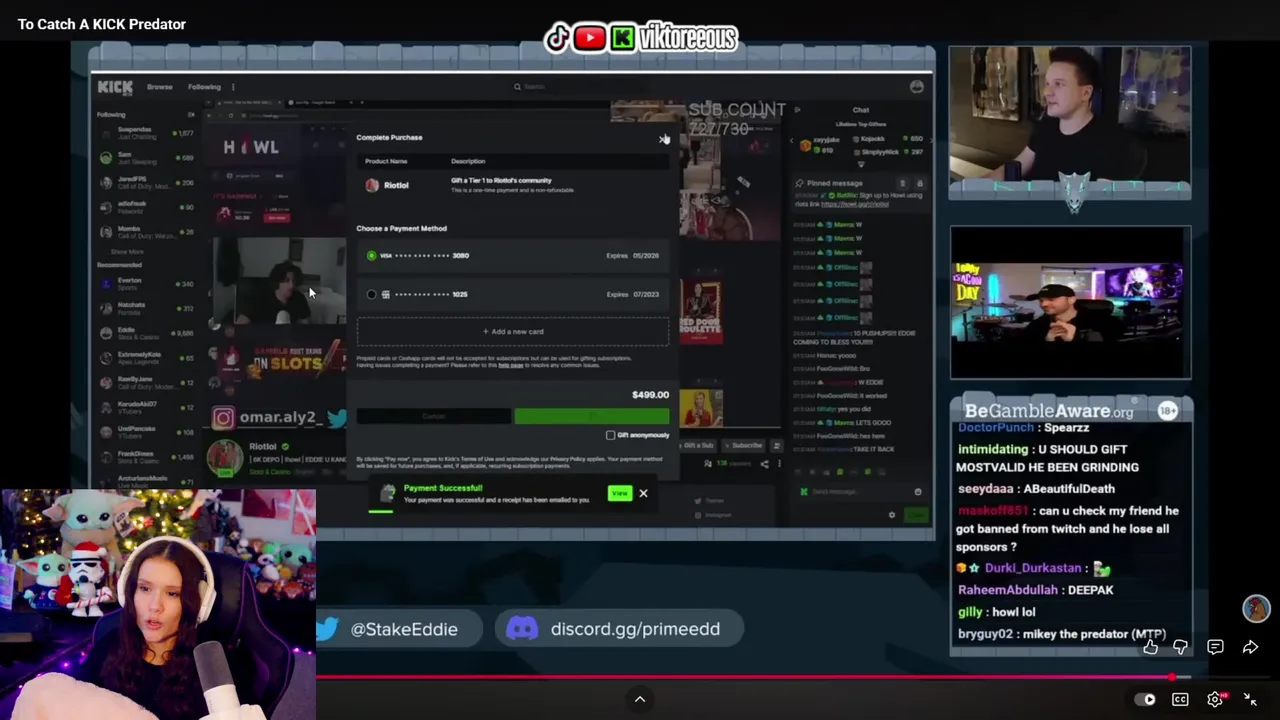Open Mamba channel in sidebar
This screenshot has width=1280, height=720.
pos(146,231)
